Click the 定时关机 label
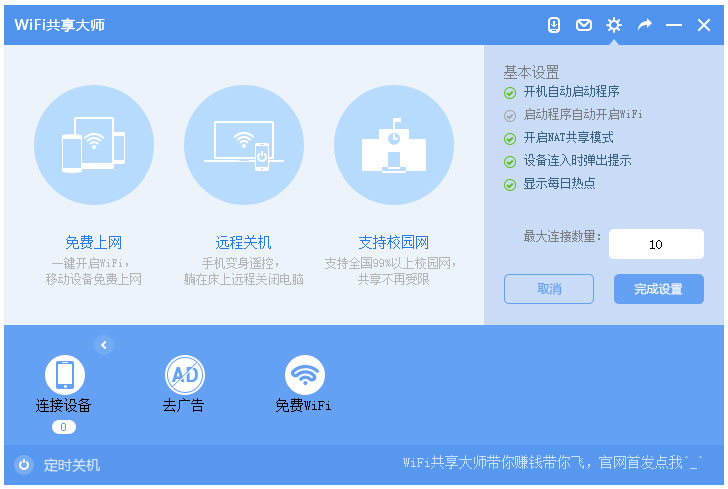This screenshot has height=489, width=728. [72, 465]
